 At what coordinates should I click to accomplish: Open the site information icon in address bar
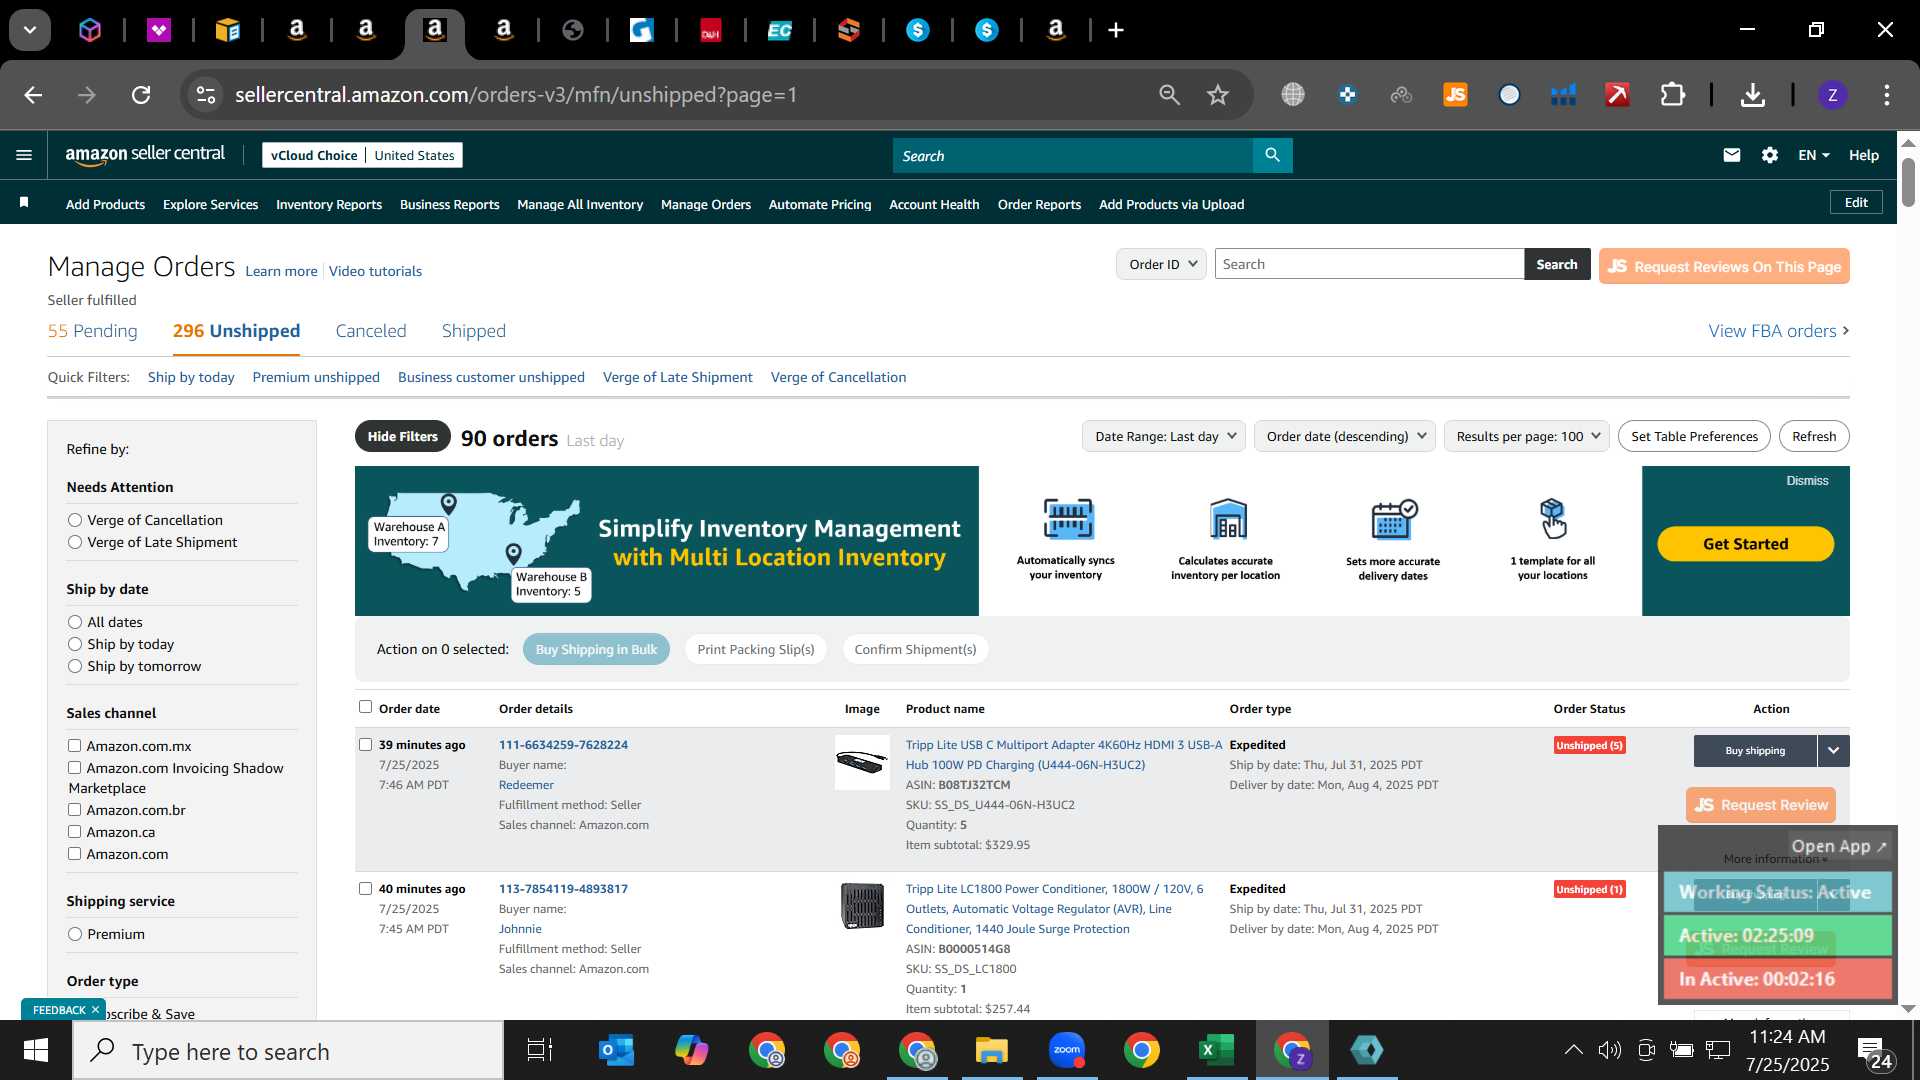tap(205, 95)
